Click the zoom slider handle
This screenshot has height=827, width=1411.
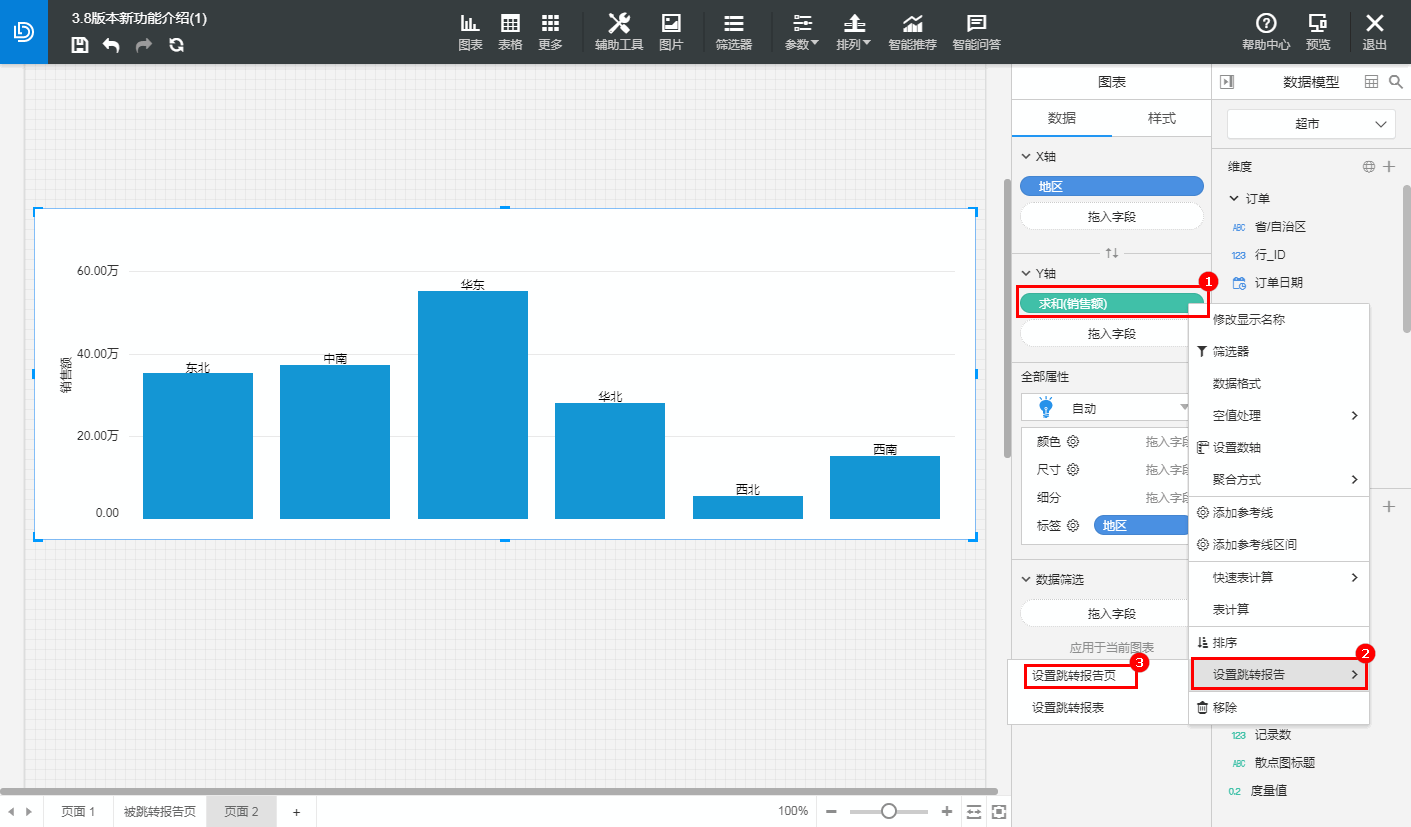(x=888, y=812)
